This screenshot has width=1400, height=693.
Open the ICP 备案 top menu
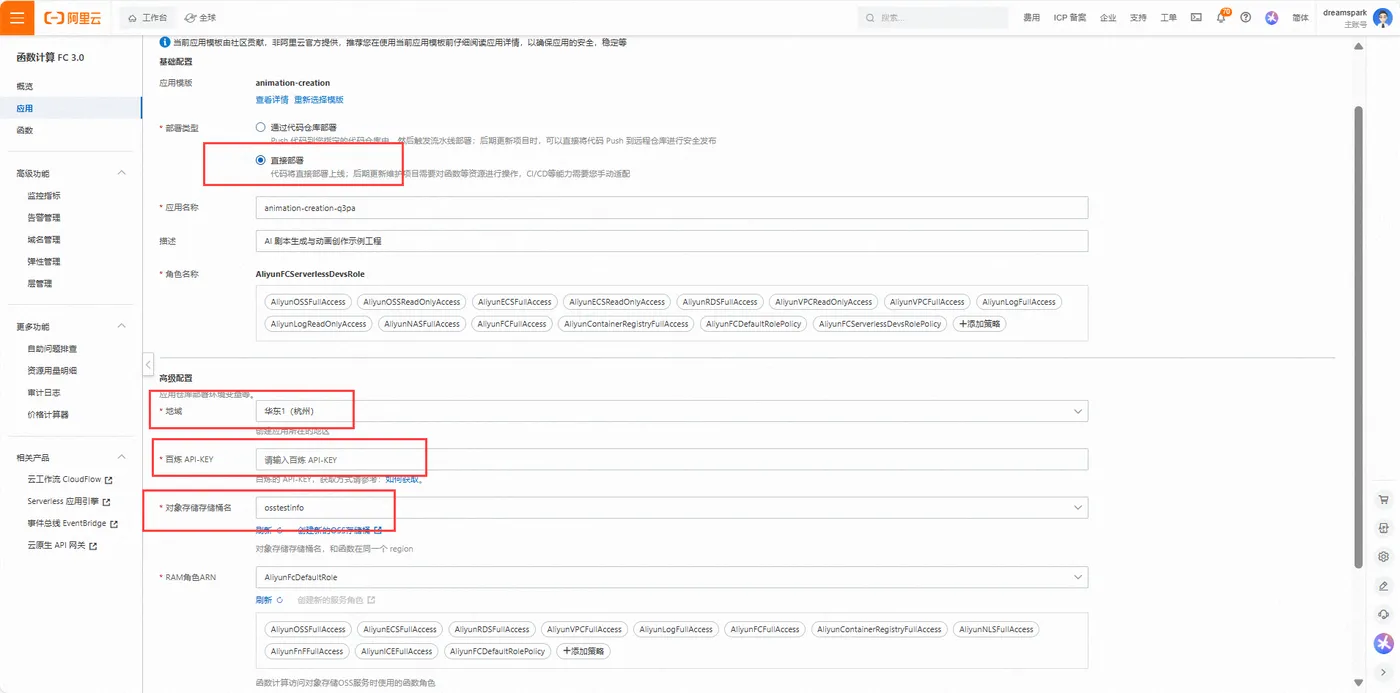(1070, 18)
